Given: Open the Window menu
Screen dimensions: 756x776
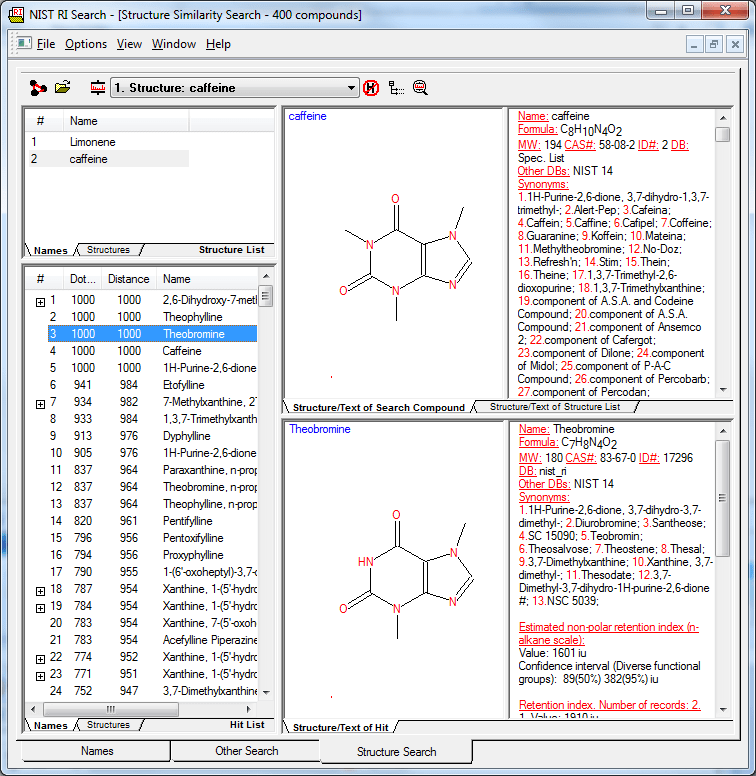Looking at the screenshot, I should (174, 44).
